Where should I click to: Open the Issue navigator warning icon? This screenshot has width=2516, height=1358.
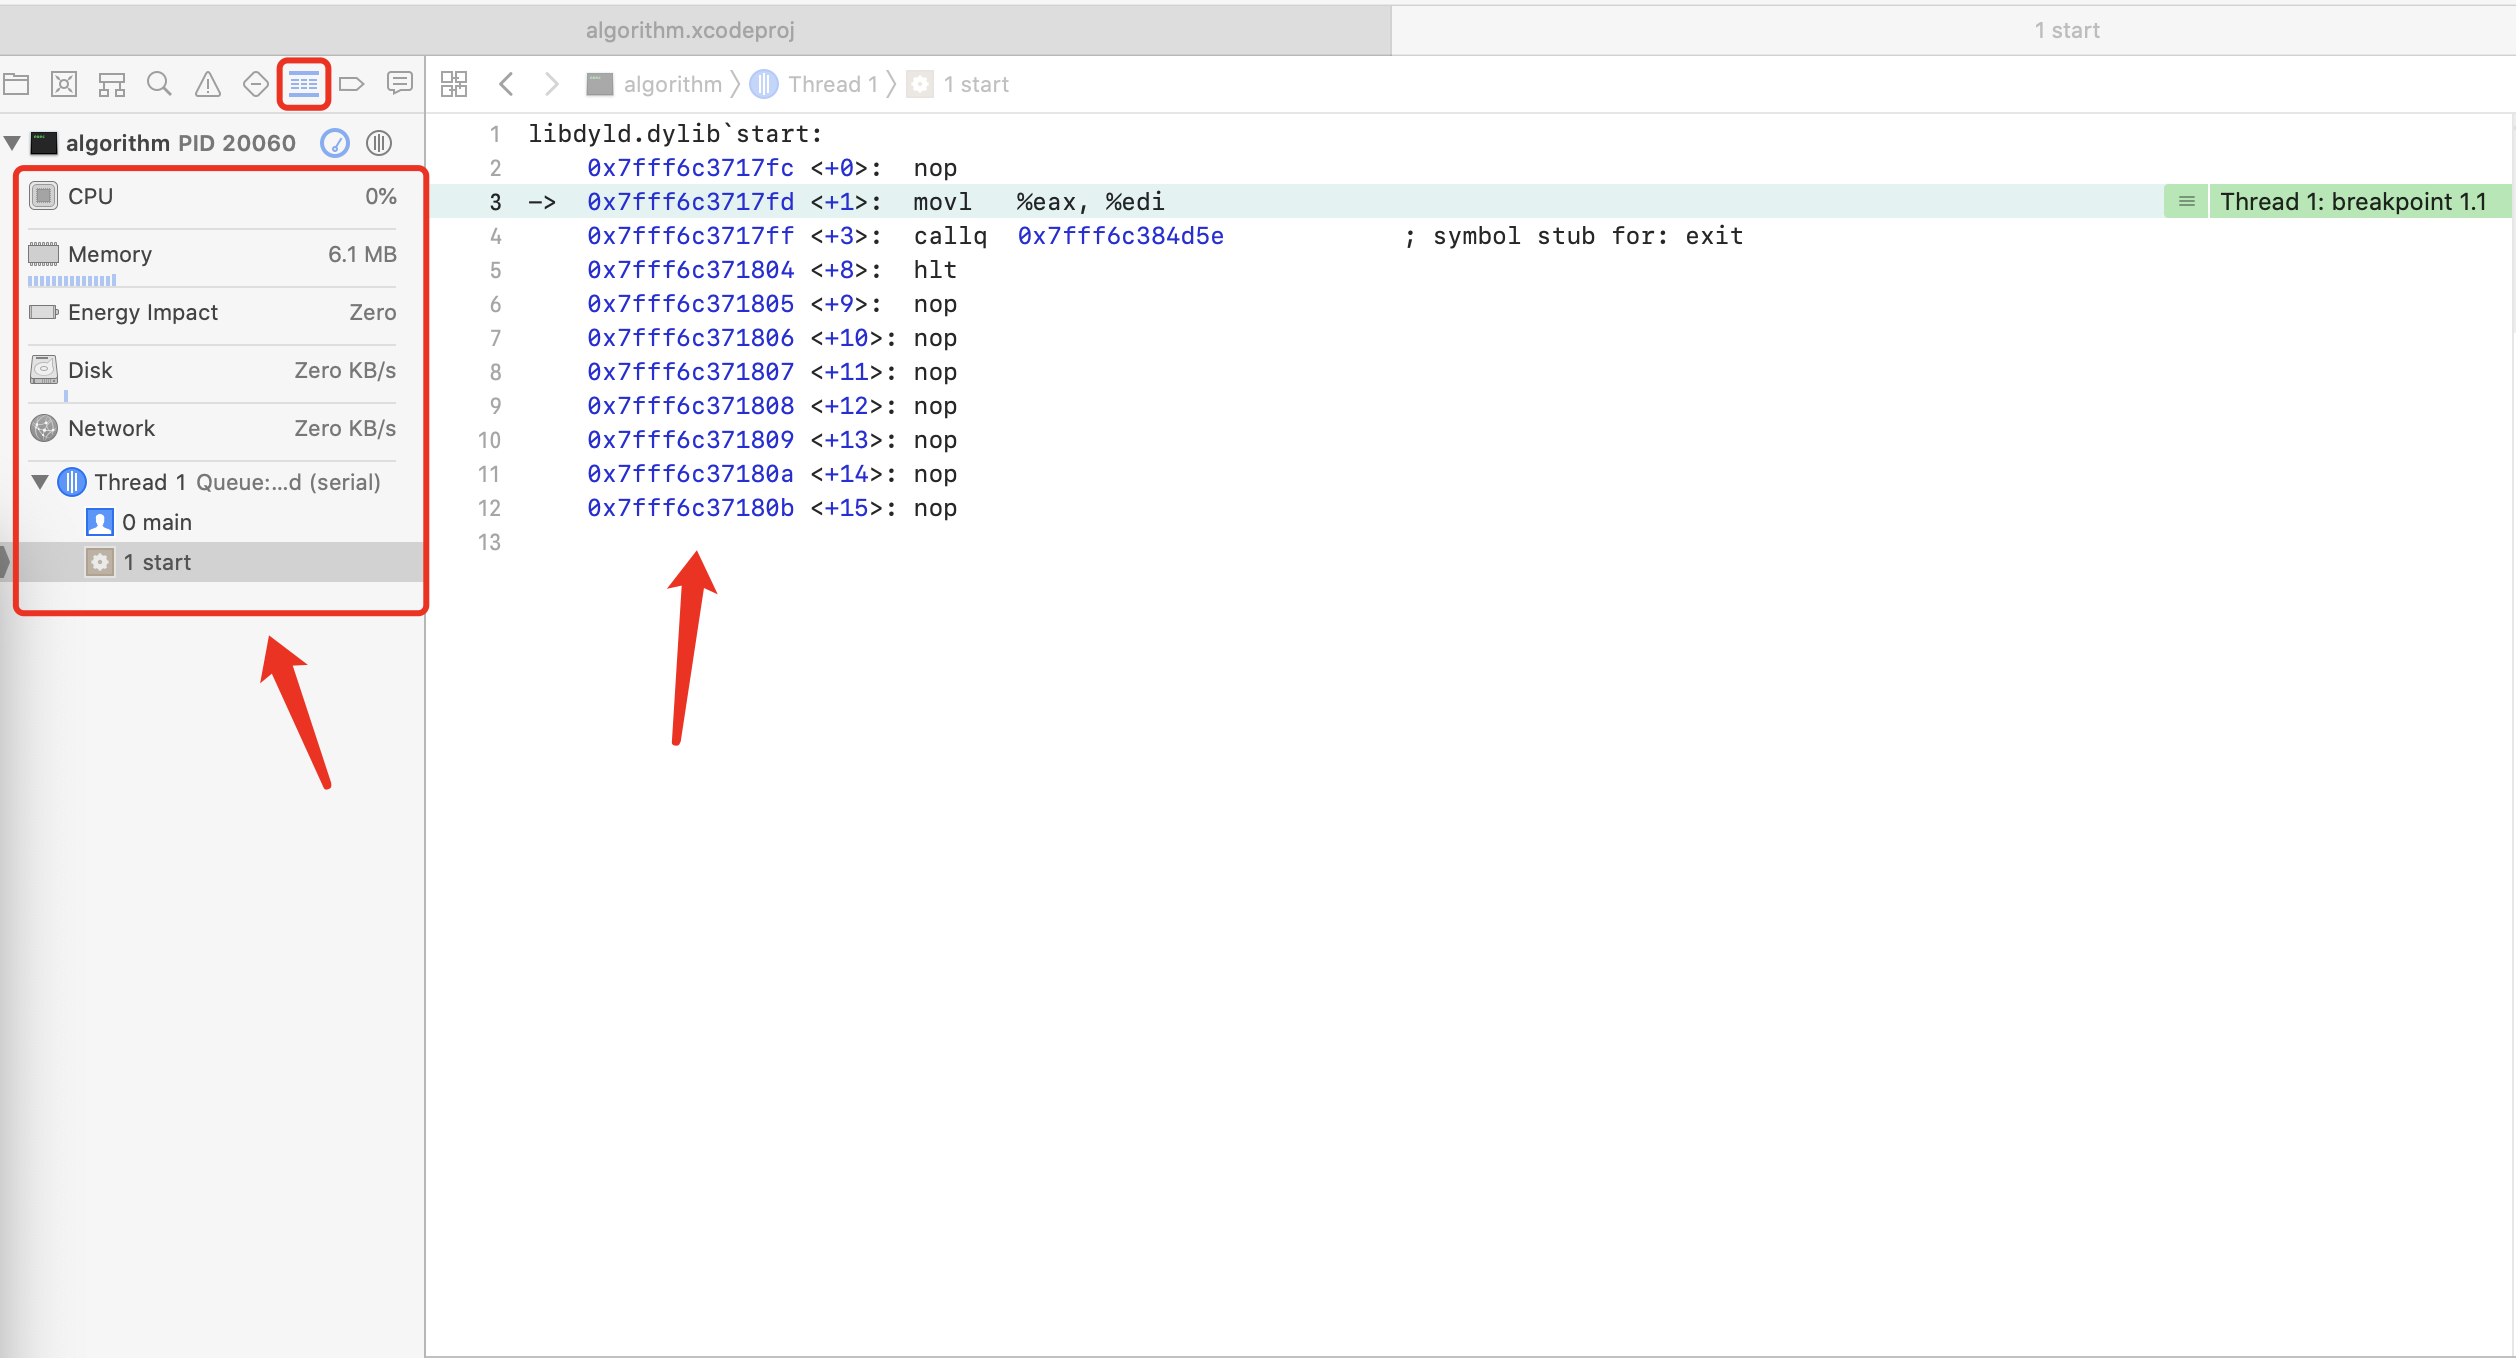[208, 84]
